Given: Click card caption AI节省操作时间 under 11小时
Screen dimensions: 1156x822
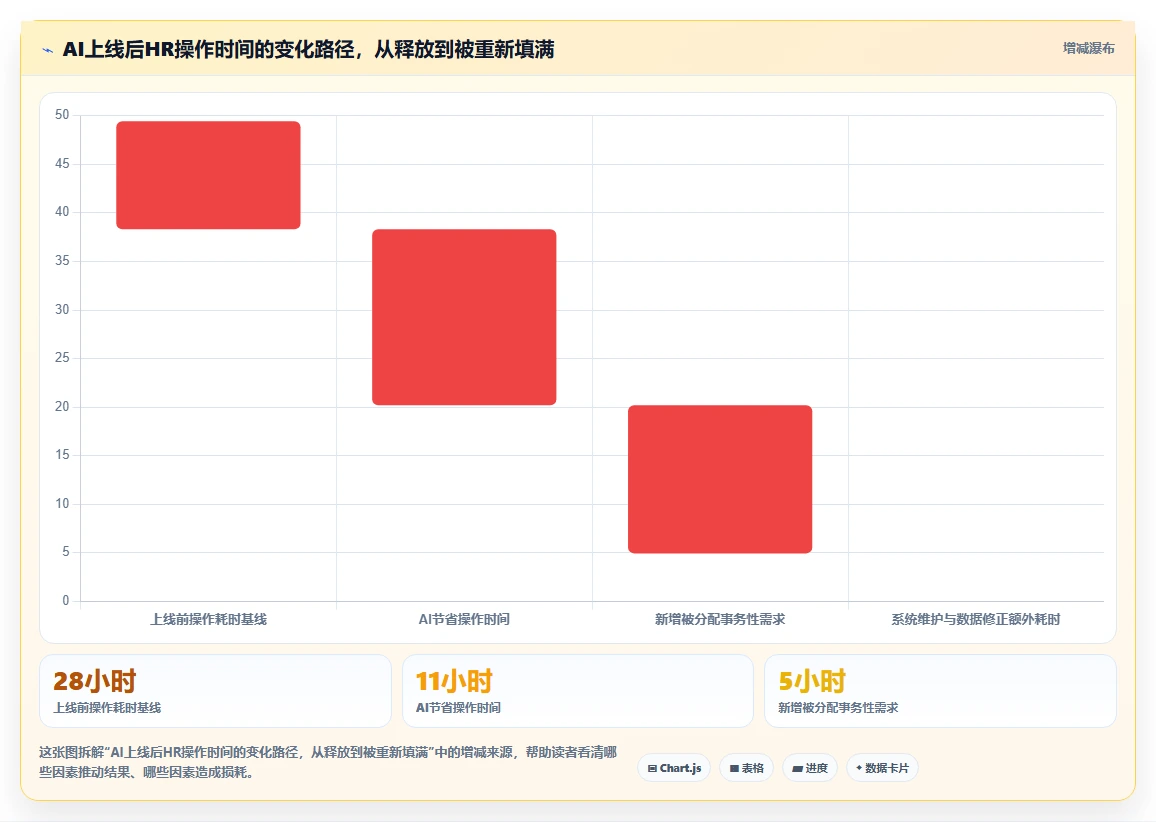Looking at the screenshot, I should click(x=458, y=708).
